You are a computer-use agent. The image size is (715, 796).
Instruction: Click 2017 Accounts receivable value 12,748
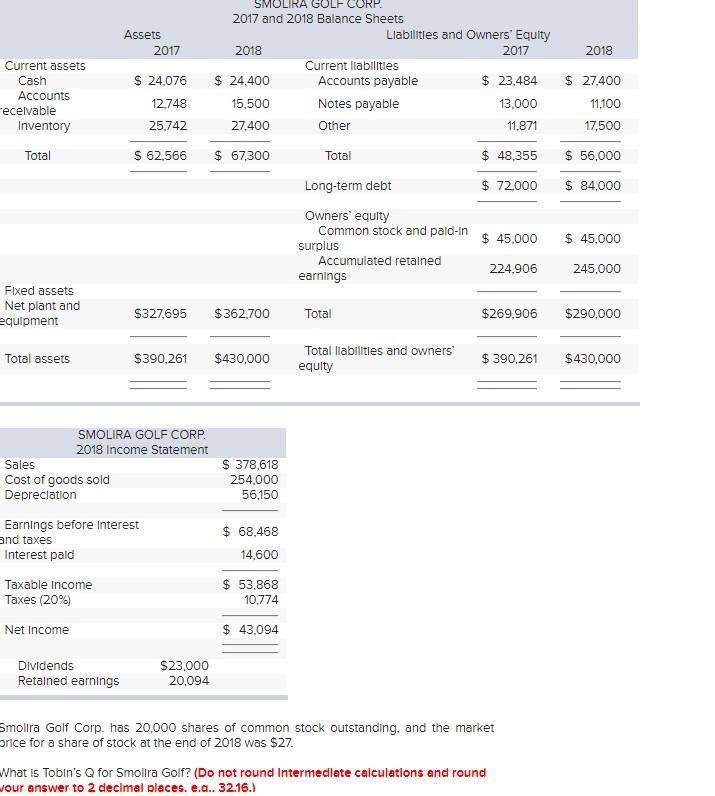tap(169, 104)
